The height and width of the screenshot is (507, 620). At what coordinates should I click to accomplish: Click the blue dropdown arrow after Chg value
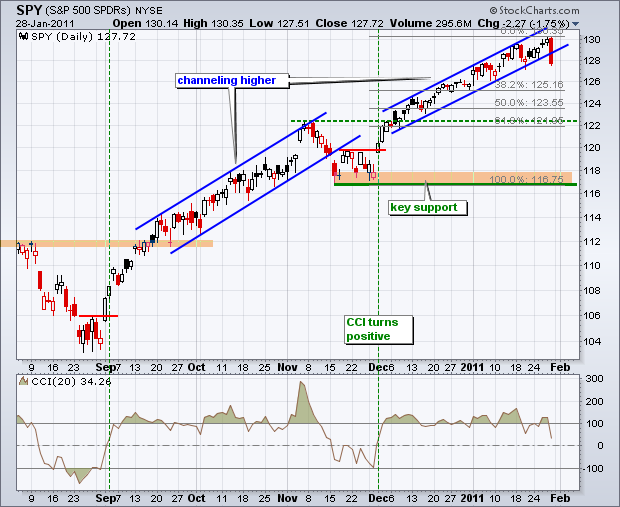tap(575, 24)
